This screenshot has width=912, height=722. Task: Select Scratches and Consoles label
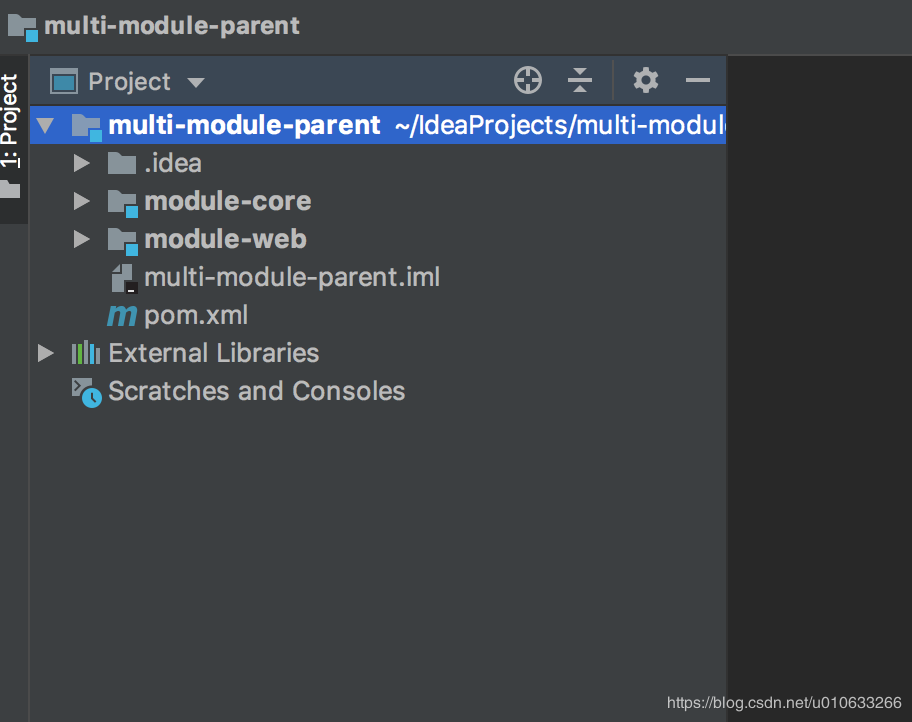coord(256,391)
